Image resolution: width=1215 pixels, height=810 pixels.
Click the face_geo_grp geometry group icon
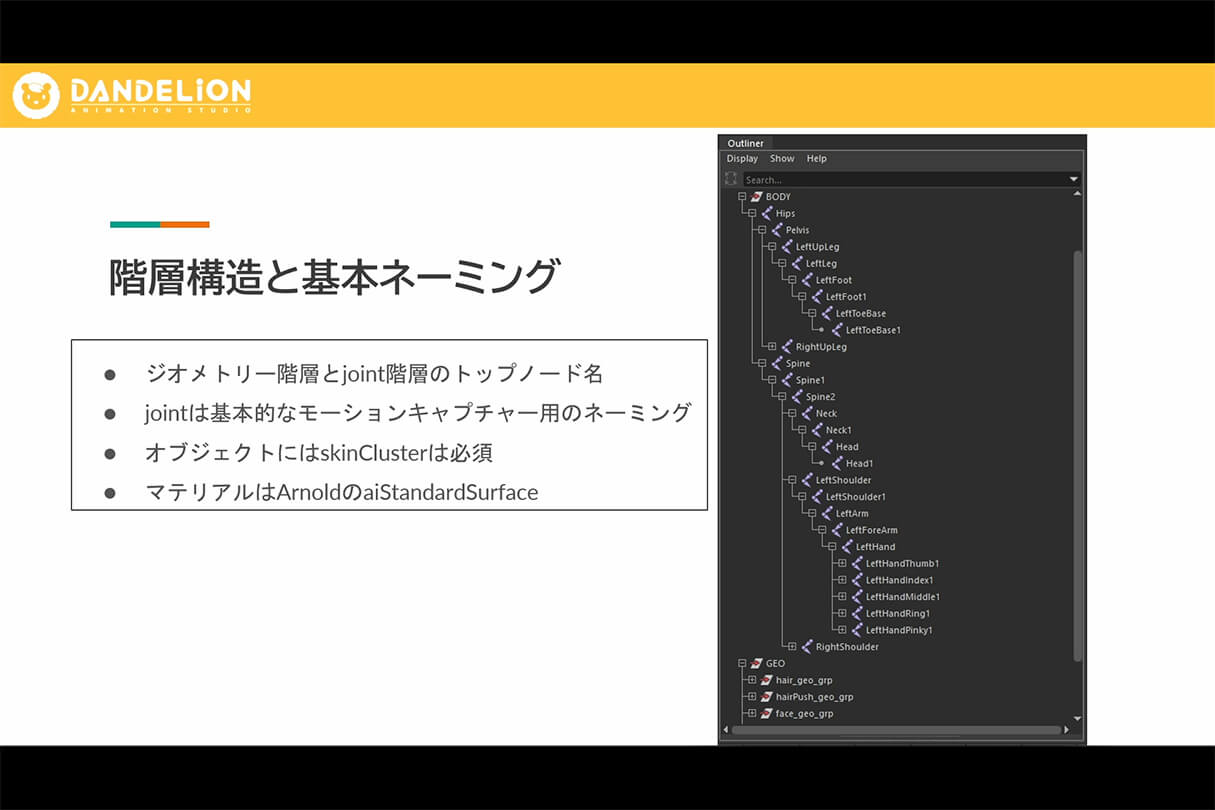click(766, 713)
